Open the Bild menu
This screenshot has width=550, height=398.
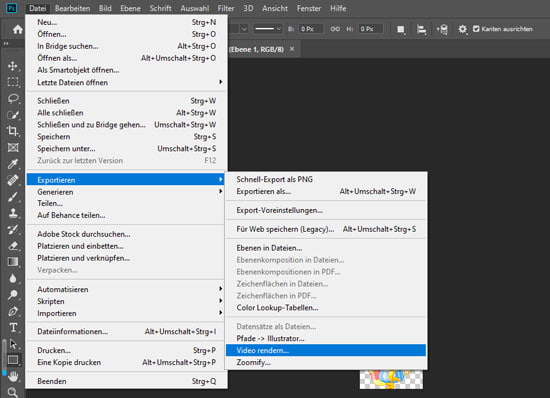point(105,8)
